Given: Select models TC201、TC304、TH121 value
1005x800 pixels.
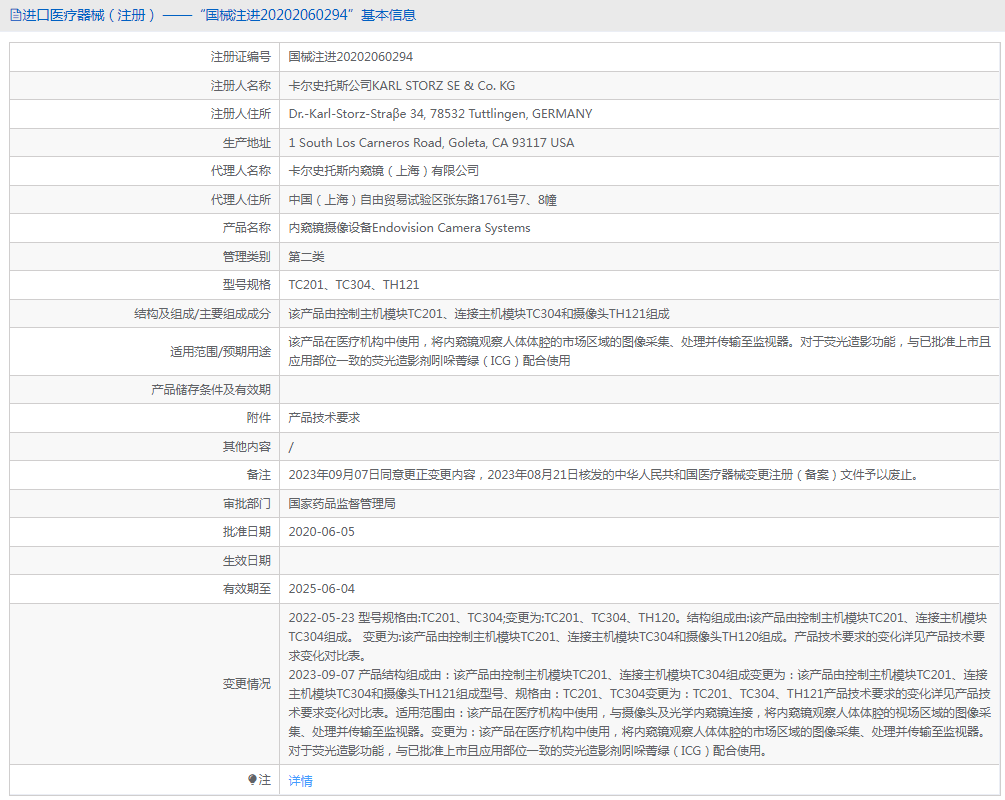Looking at the screenshot, I should tap(354, 285).
